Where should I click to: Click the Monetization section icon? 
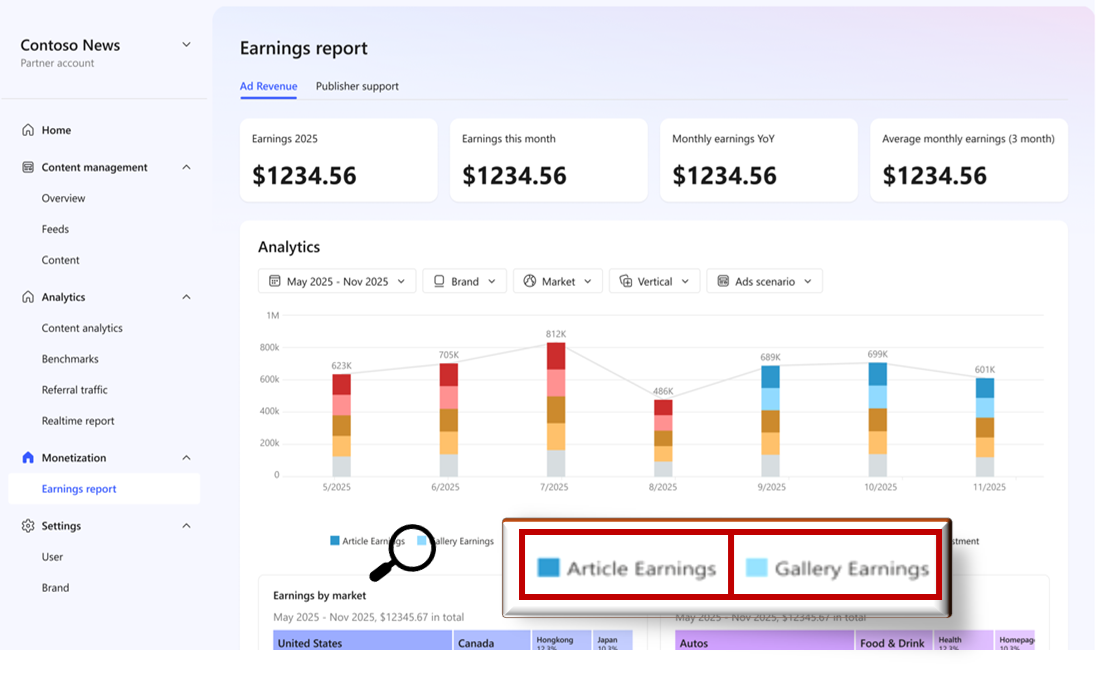pyautogui.click(x=28, y=458)
